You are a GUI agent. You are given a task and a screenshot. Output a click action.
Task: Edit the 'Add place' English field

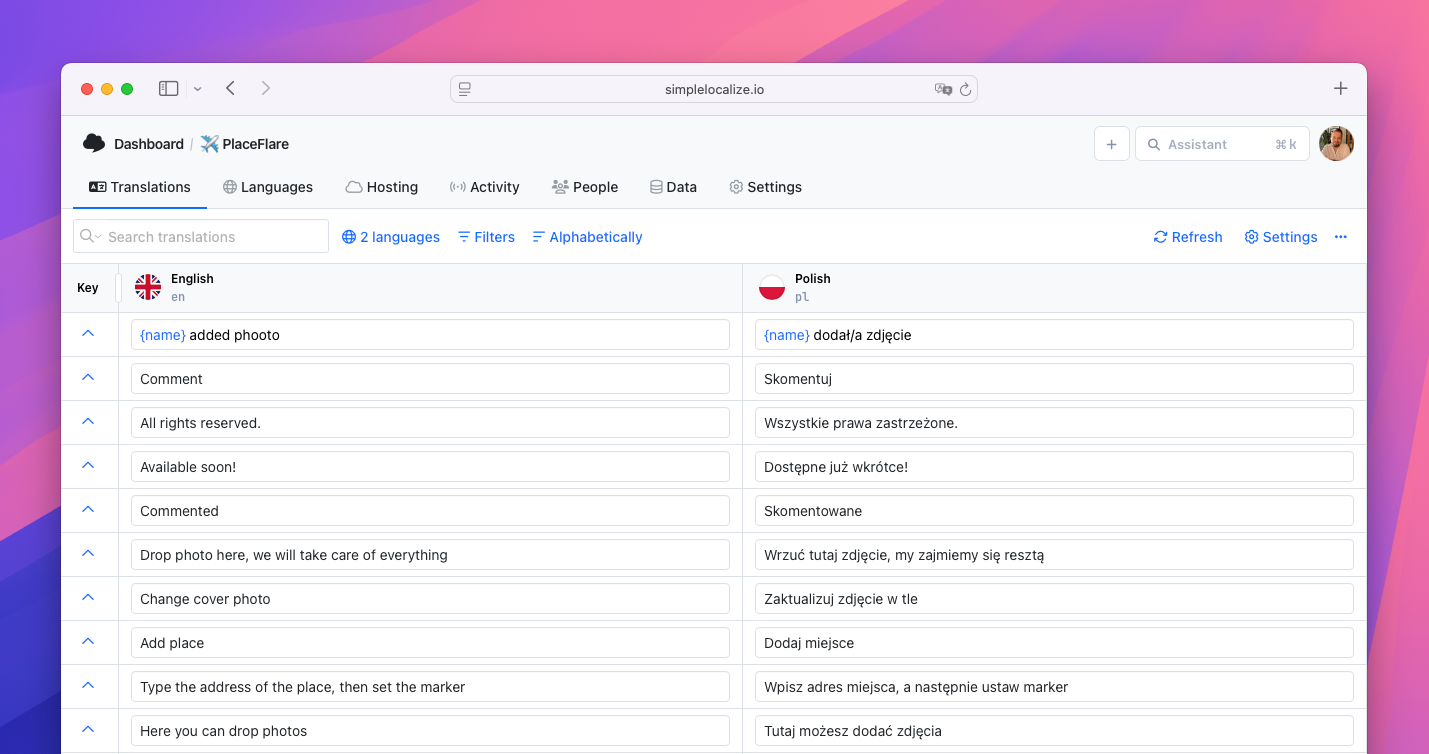430,643
